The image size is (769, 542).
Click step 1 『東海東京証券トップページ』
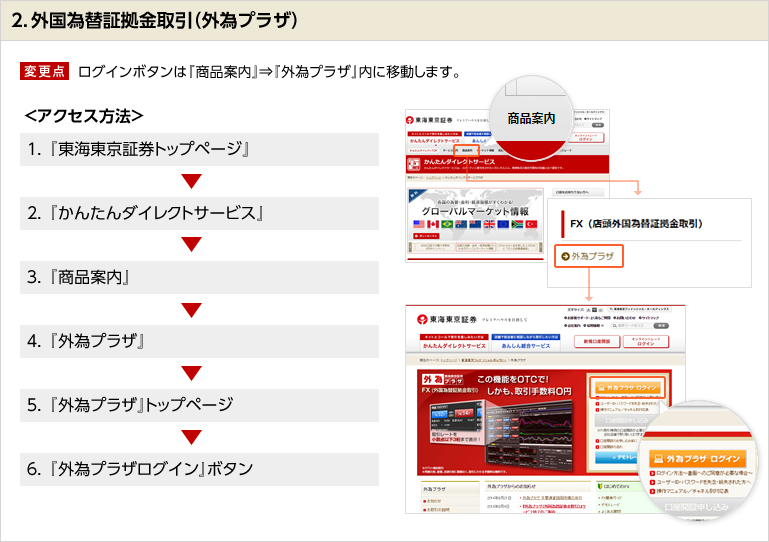tap(199, 149)
